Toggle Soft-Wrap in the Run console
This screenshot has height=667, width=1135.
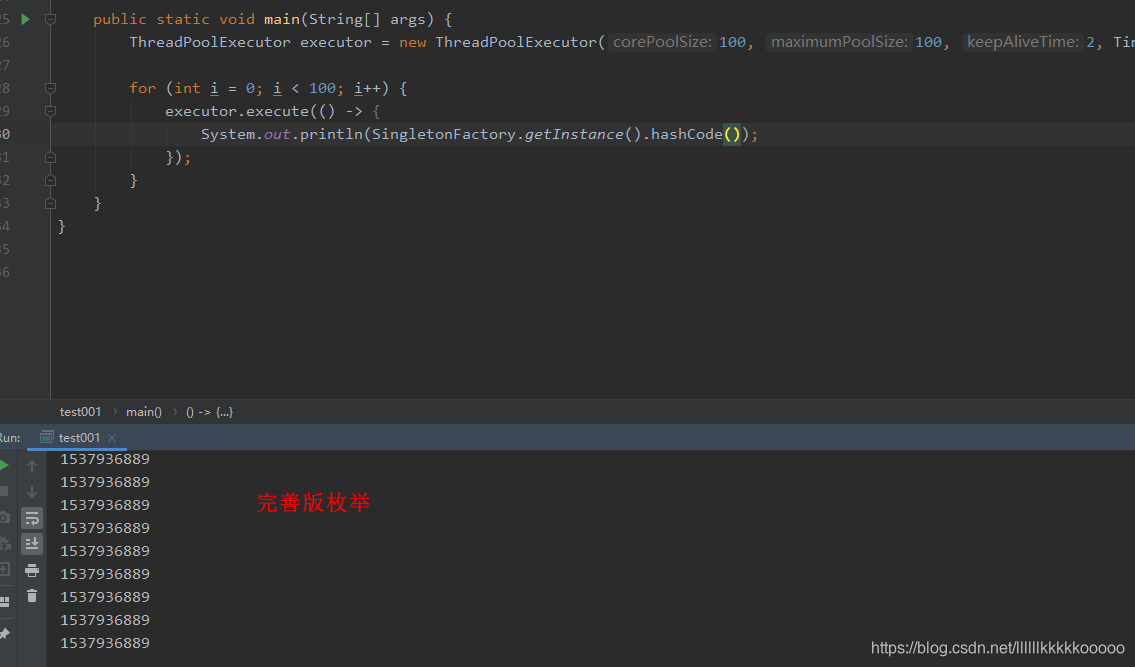click(x=32, y=519)
